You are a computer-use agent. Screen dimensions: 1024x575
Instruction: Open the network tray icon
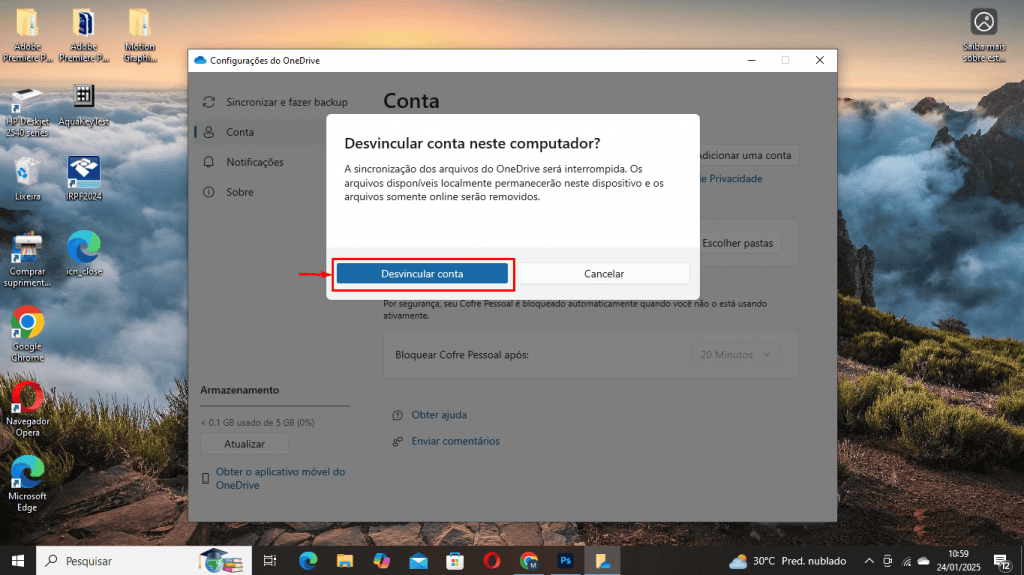click(x=906, y=561)
